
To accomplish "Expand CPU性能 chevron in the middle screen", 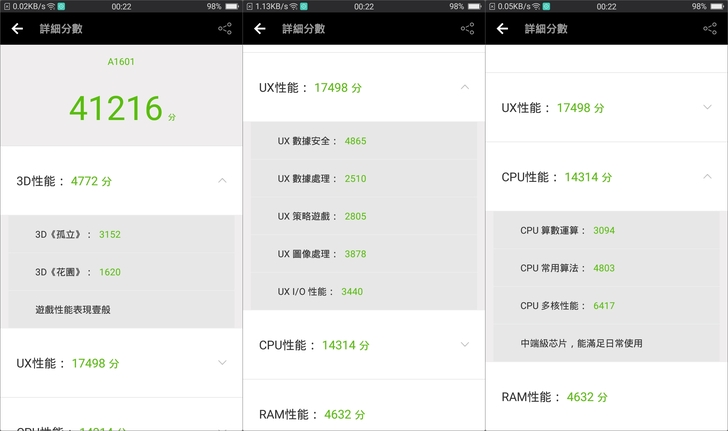I will (x=465, y=345).
